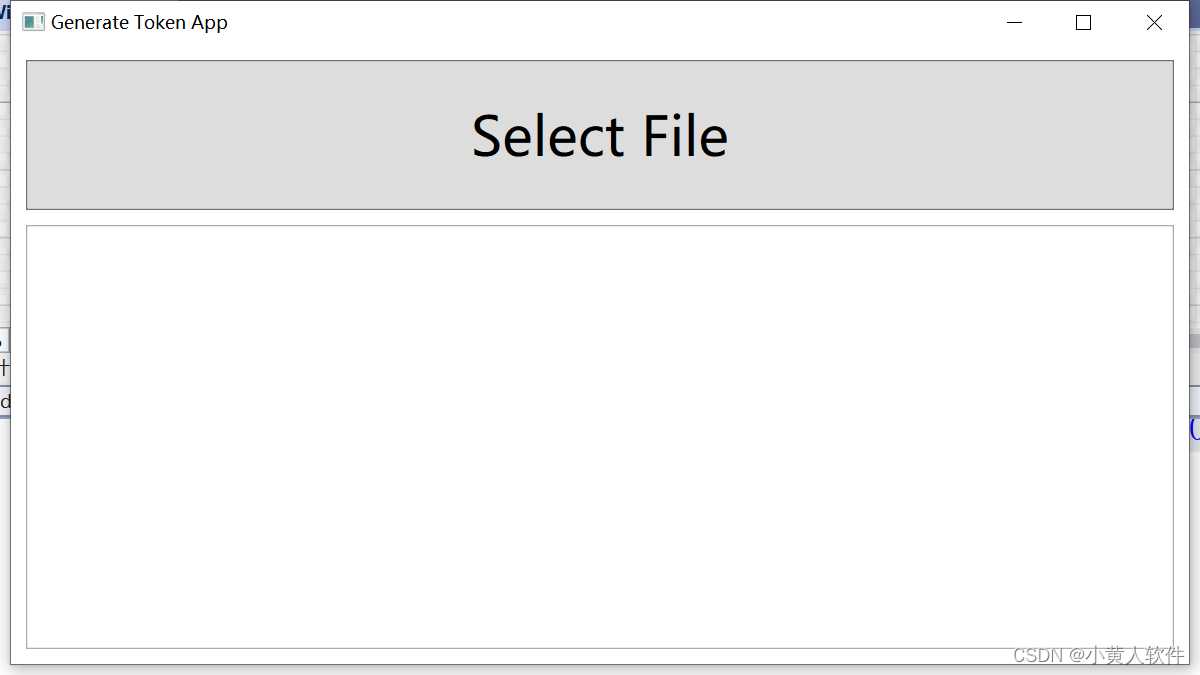Screen dimensions: 1200x675
Task: Open a file via the large Select File button
Action: (600, 135)
